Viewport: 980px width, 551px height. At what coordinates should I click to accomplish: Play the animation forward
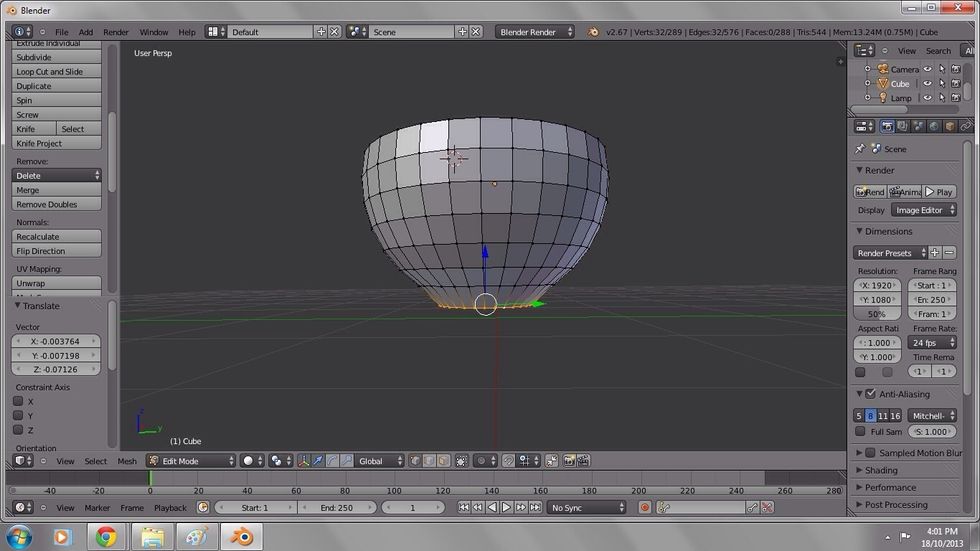(x=506, y=507)
